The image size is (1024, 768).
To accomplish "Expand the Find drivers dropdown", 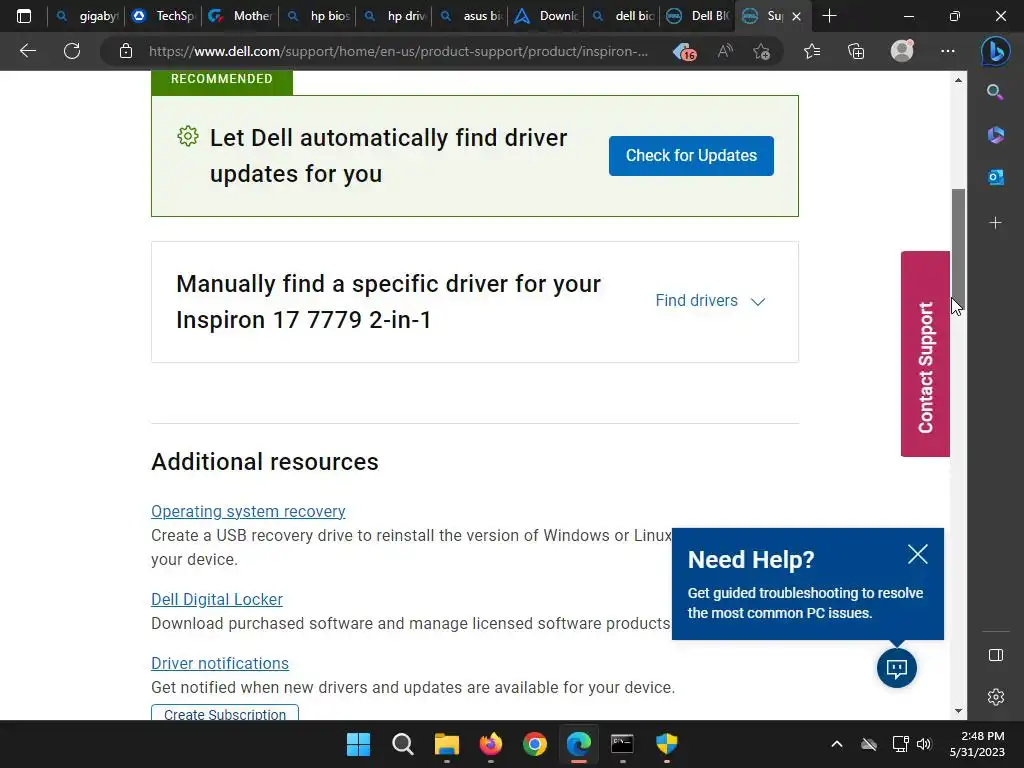I will (x=710, y=300).
